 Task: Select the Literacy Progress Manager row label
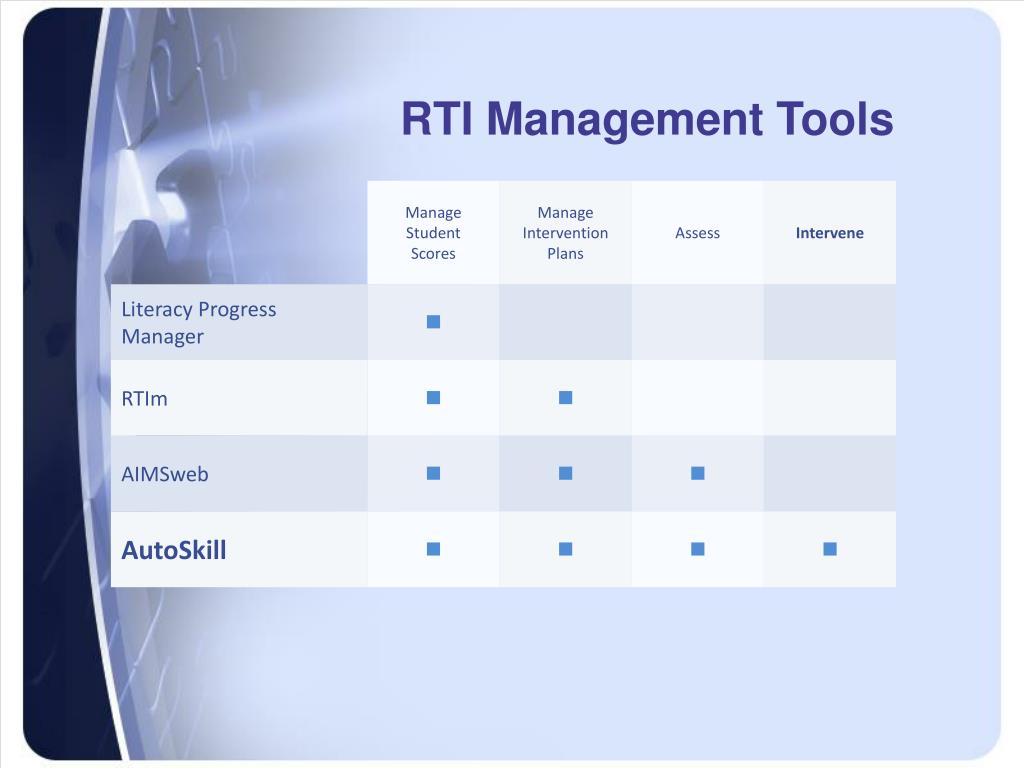(199, 323)
